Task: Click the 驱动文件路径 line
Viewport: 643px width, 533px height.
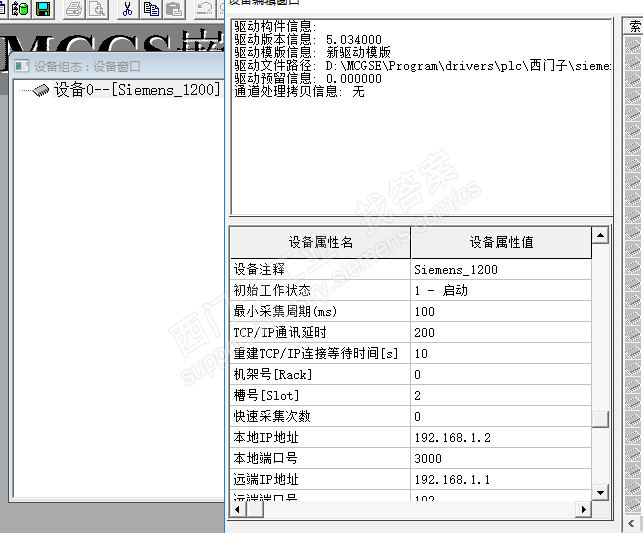Action: (422, 66)
